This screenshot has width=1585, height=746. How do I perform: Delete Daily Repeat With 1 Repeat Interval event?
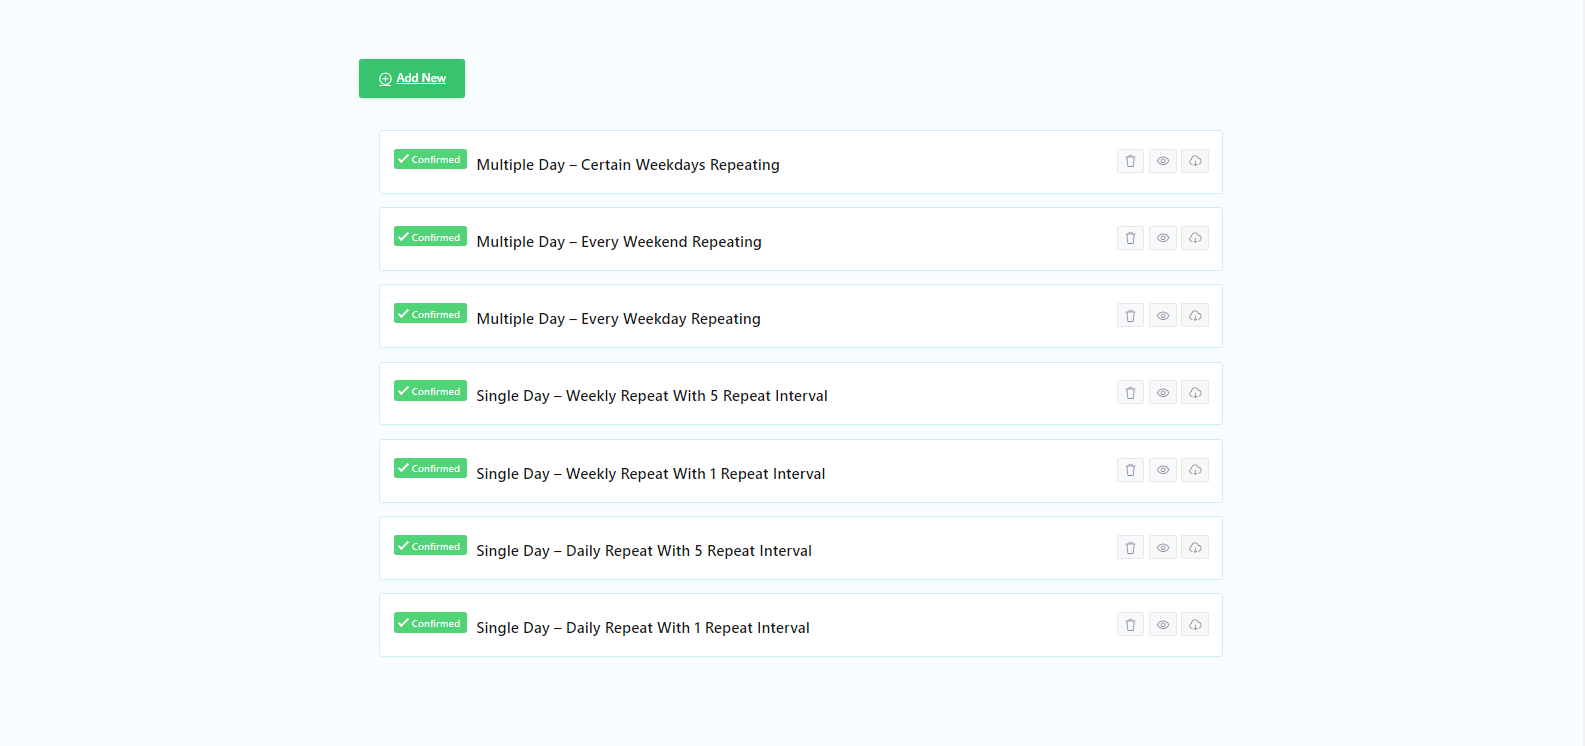click(x=1130, y=625)
